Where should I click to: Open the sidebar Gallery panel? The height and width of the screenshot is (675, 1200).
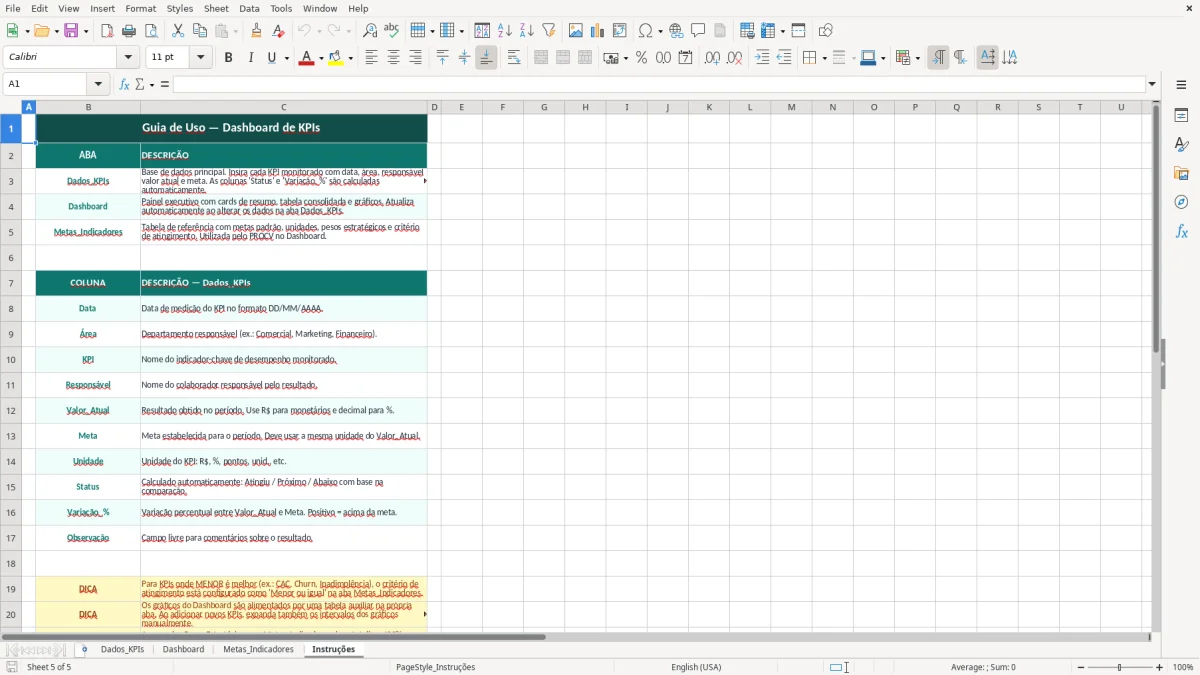[x=1181, y=174]
